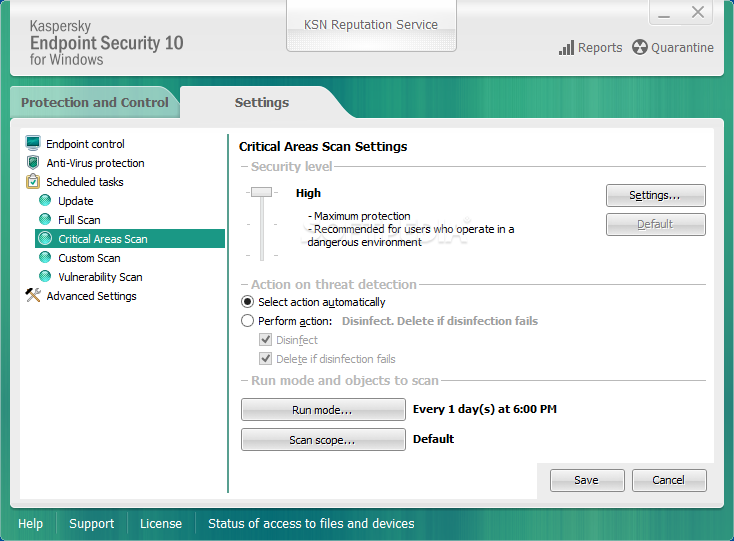Click 'Disinfect. Delete if disinfection fails' text

440,321
